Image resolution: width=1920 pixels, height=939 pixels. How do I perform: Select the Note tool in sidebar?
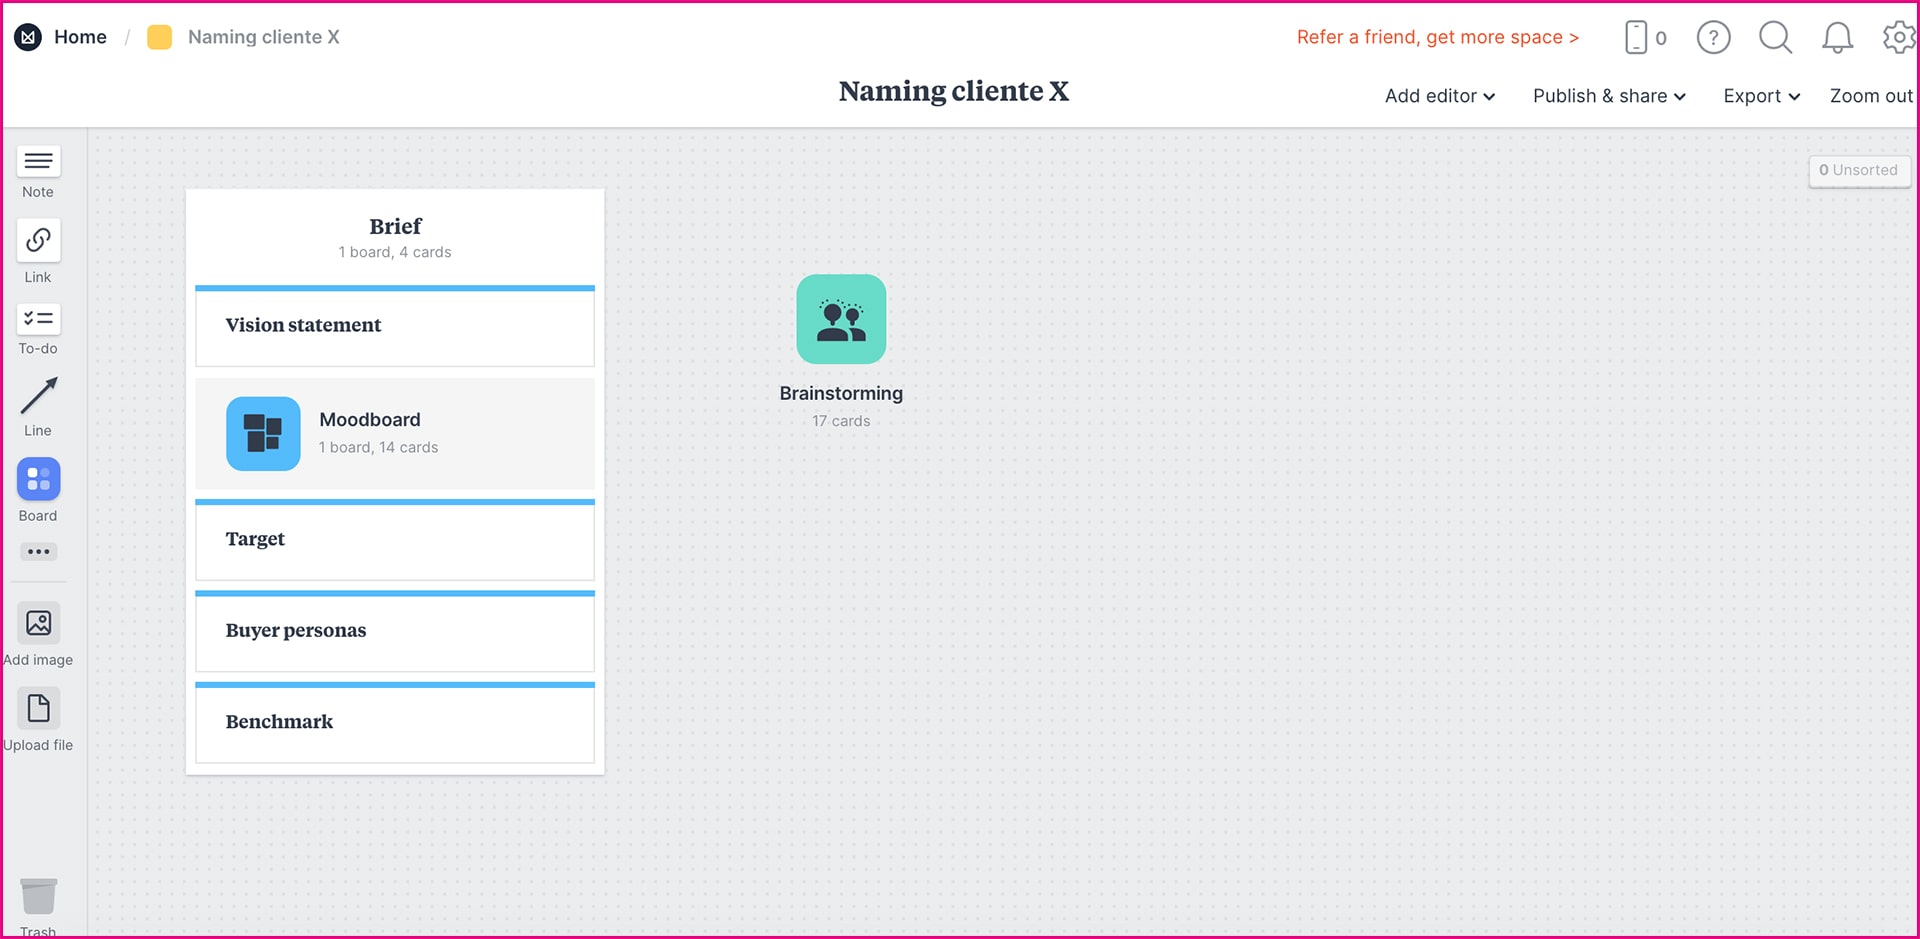[38, 162]
